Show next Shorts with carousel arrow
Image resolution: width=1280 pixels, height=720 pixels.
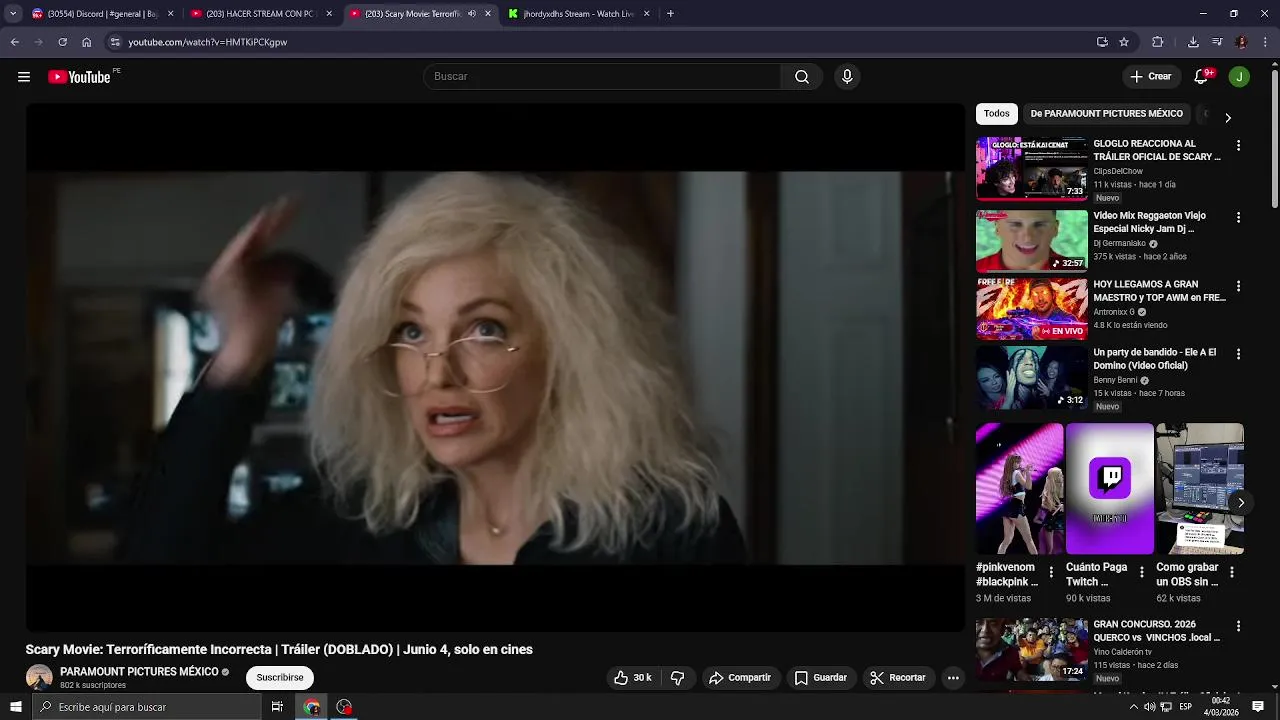pyautogui.click(x=1240, y=503)
